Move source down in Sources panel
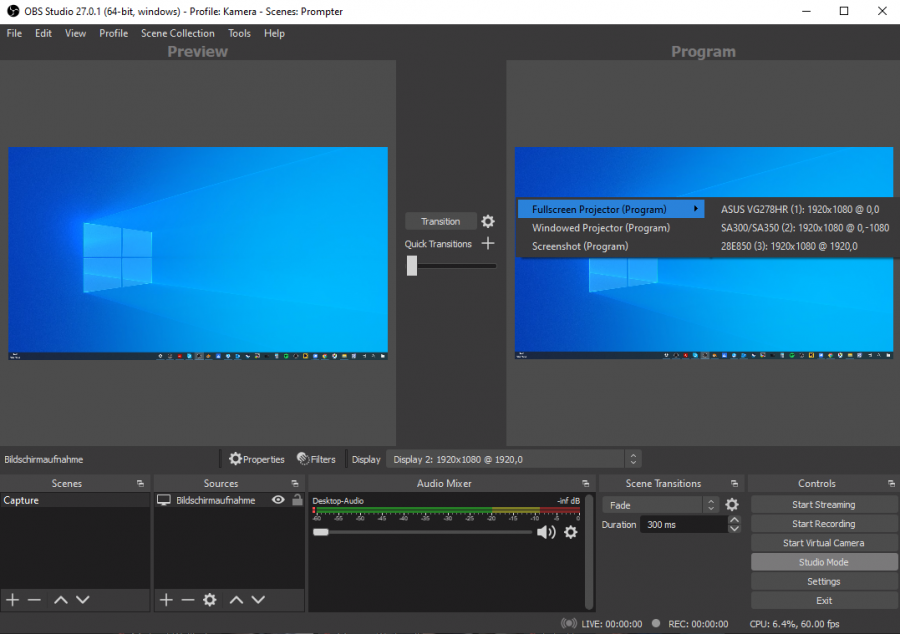 point(258,600)
